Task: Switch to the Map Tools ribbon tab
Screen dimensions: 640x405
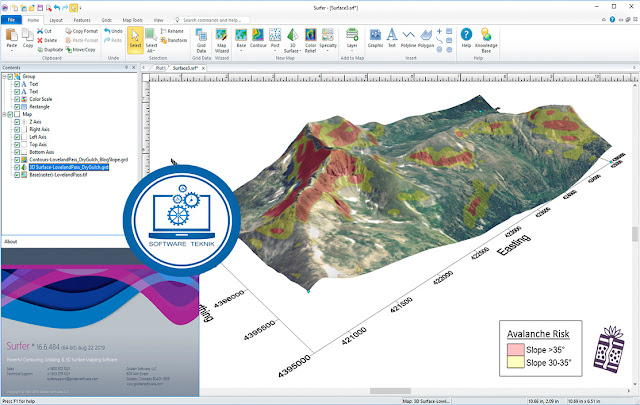Action: tap(133, 20)
